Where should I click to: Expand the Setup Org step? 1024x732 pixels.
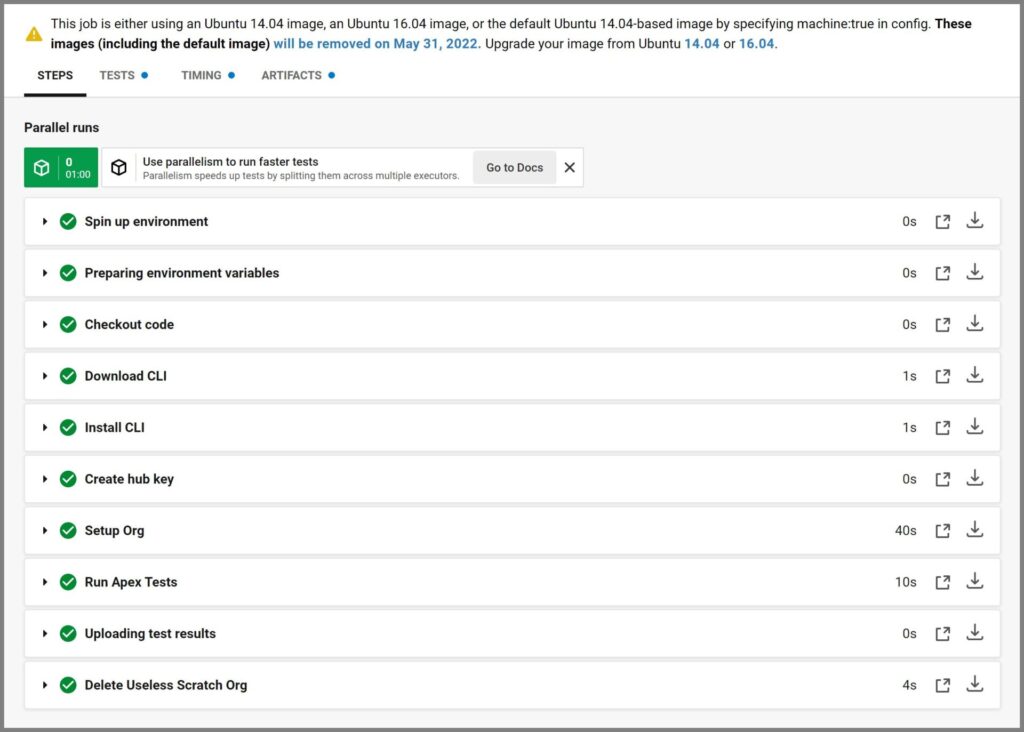pos(45,531)
